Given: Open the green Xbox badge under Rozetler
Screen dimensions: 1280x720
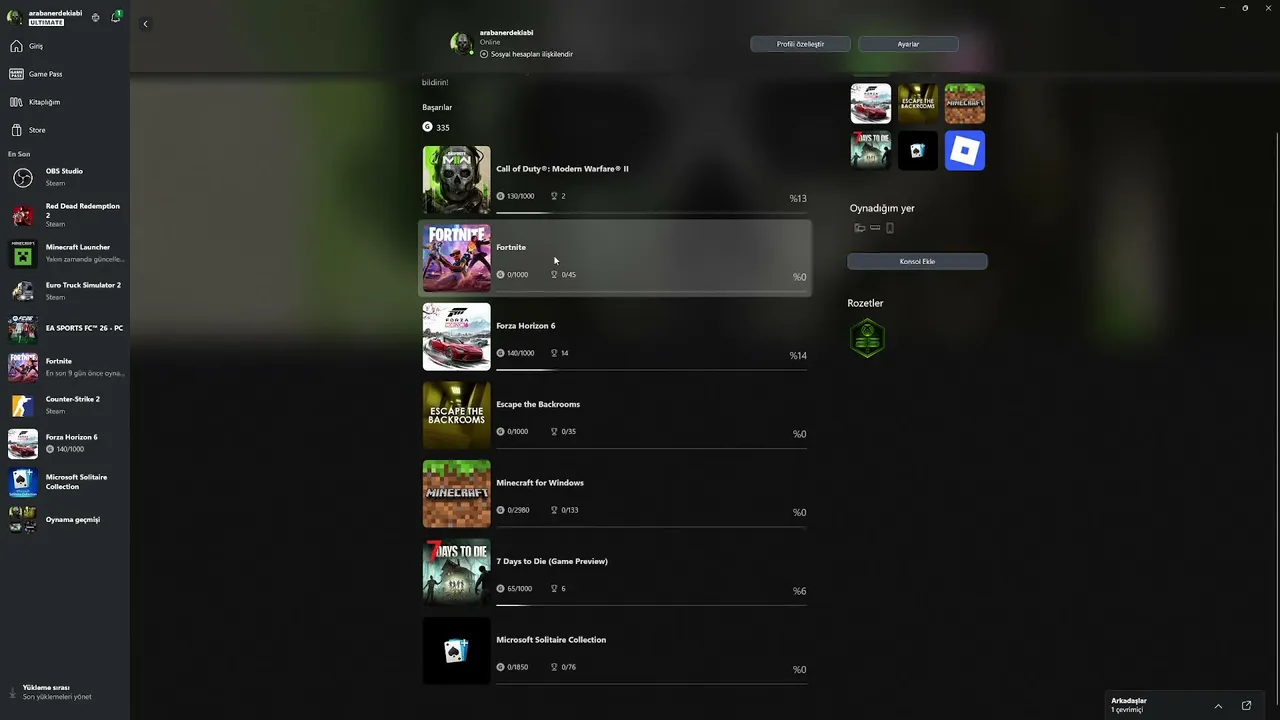Looking at the screenshot, I should click(x=867, y=338).
